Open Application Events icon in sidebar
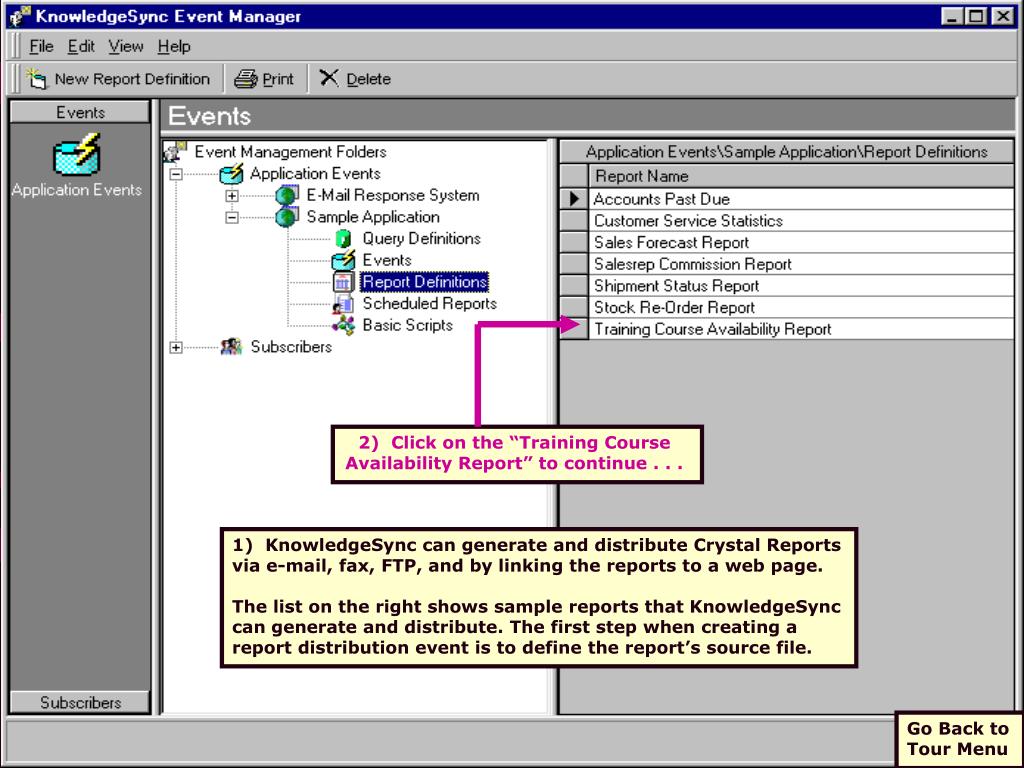1024x768 pixels. coord(76,154)
